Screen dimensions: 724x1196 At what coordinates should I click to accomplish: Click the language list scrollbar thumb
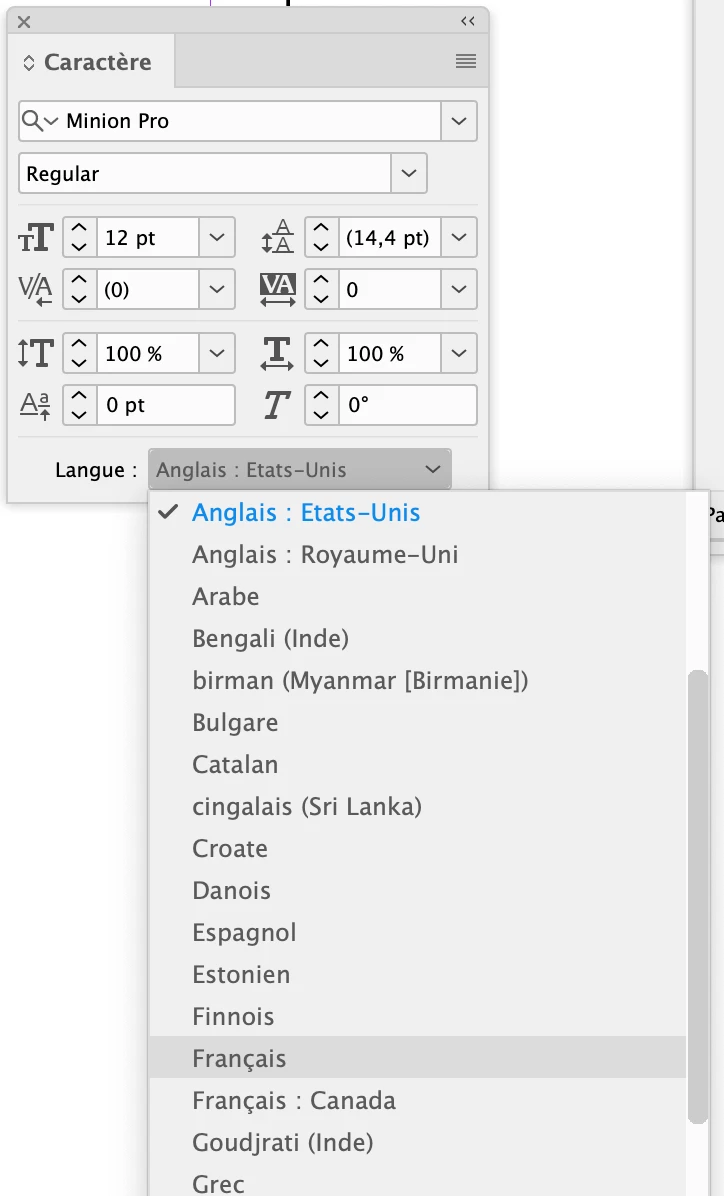click(697, 897)
